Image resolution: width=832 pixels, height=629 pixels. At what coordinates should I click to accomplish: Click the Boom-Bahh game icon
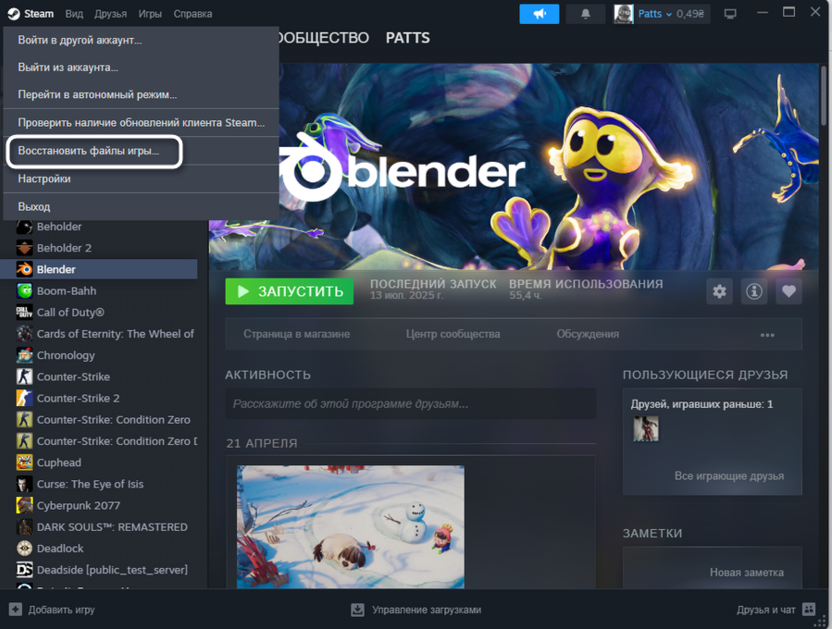click(x=24, y=291)
